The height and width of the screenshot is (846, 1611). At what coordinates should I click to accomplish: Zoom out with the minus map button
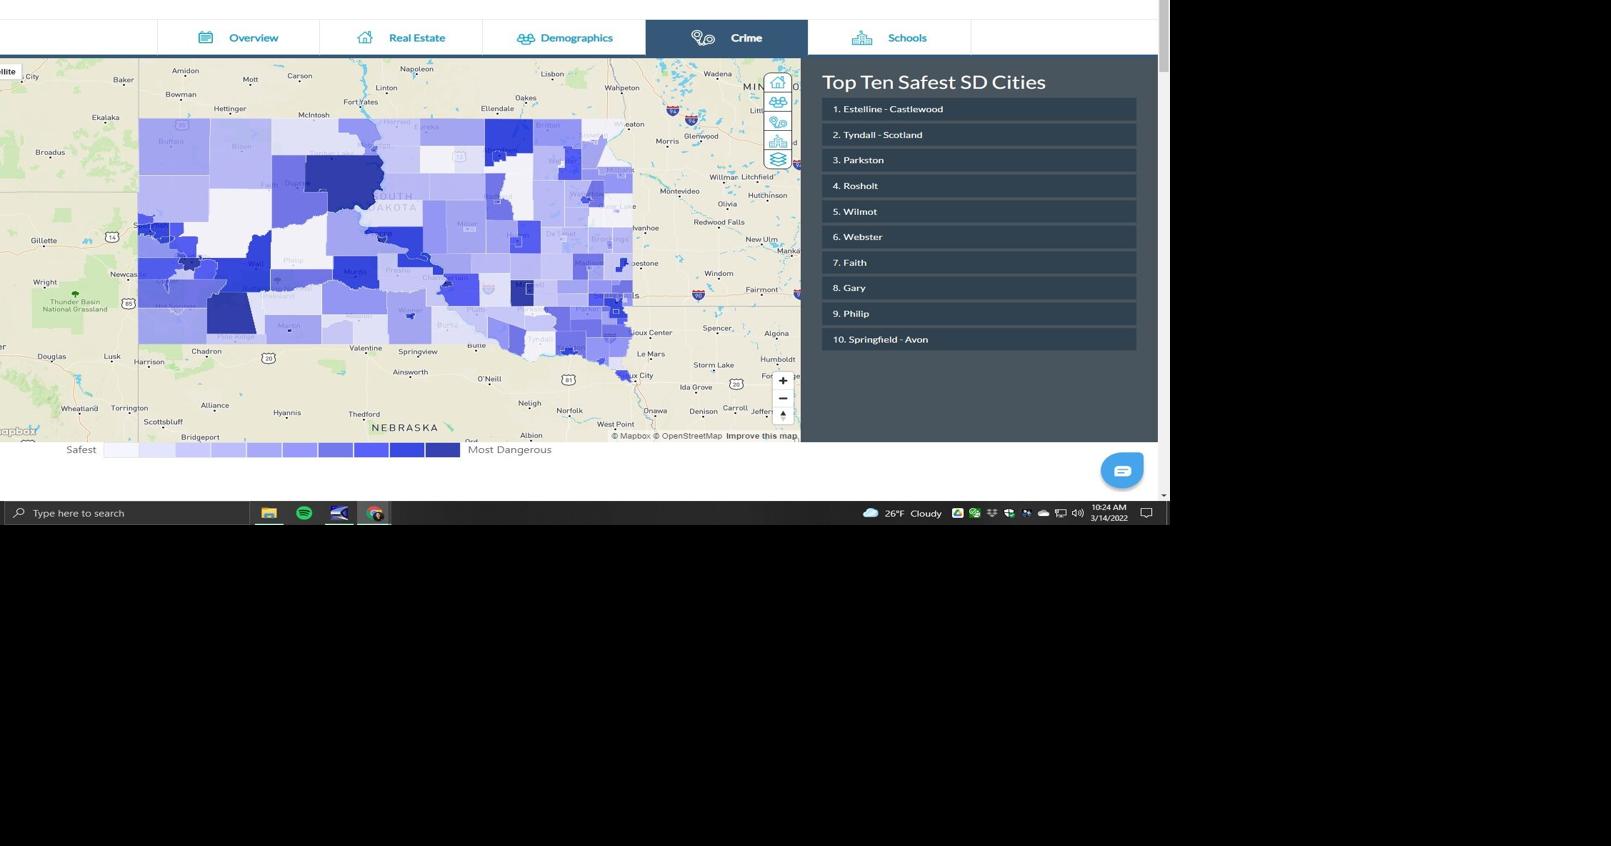click(x=783, y=398)
